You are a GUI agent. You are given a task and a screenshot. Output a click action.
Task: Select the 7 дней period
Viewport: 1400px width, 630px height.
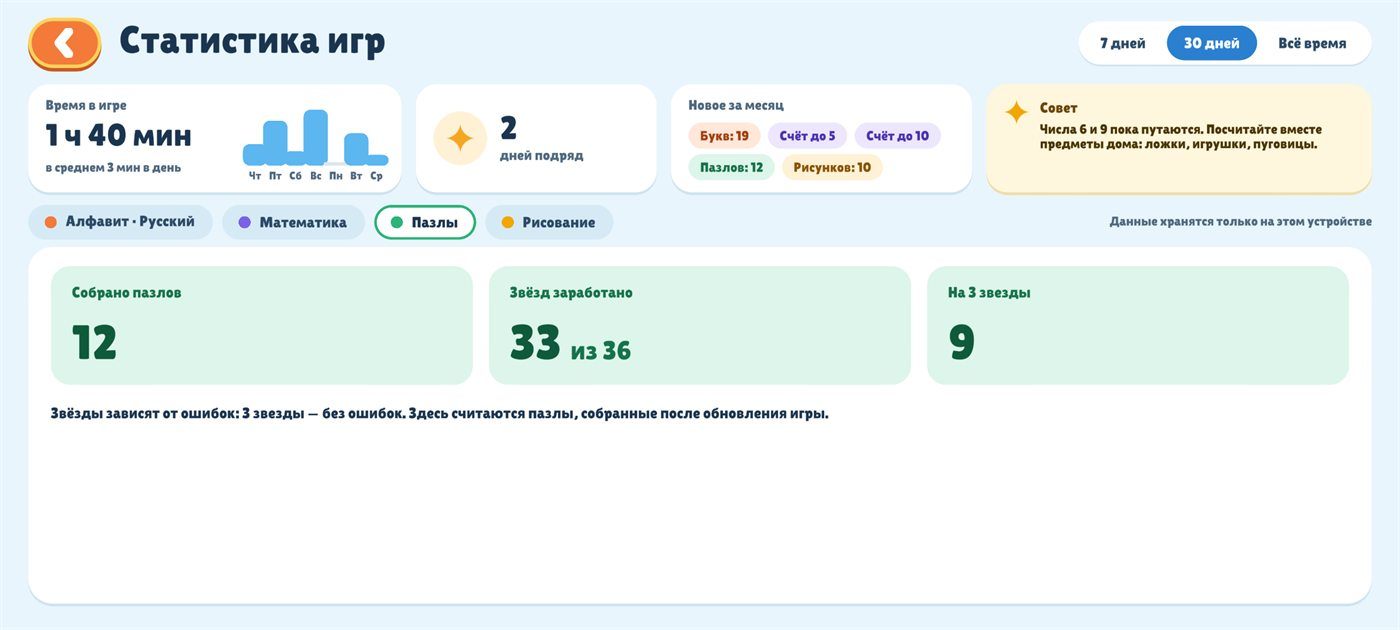[1122, 43]
